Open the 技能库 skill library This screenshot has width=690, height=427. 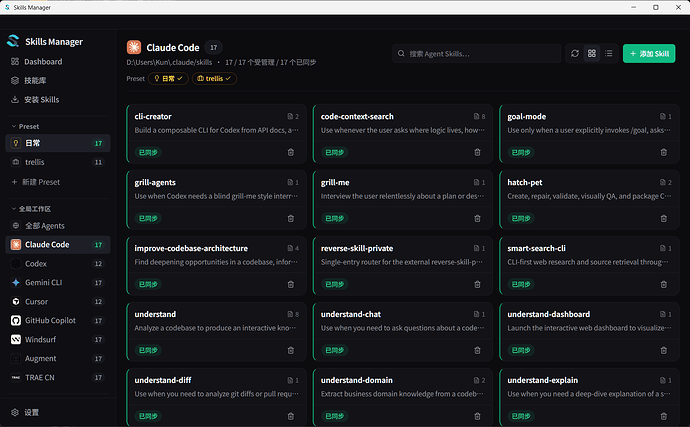[x=58, y=81]
